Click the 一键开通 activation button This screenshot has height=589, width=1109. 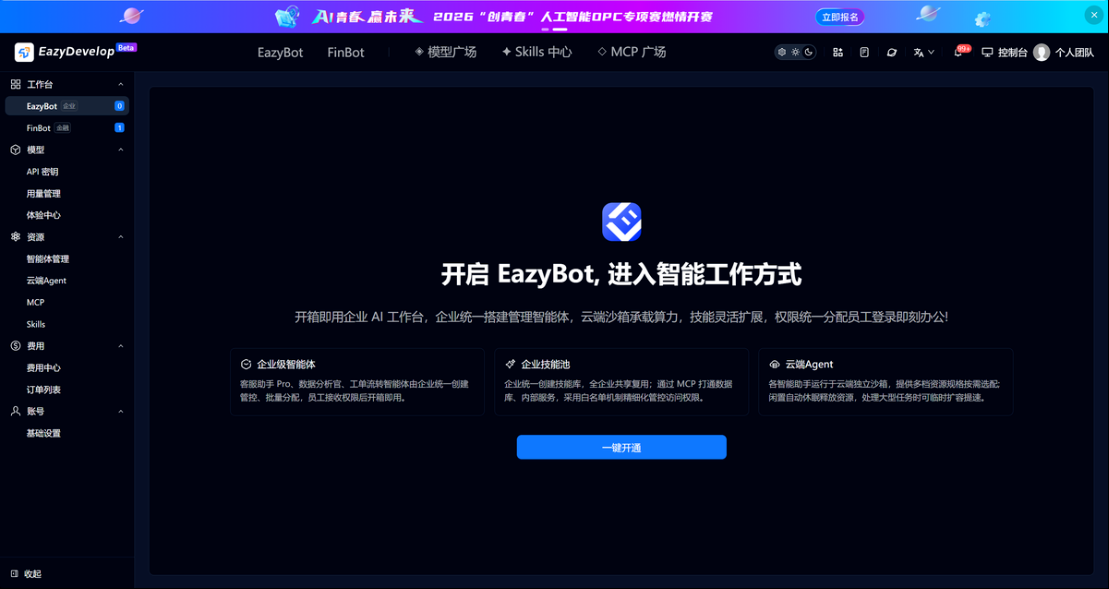click(621, 448)
